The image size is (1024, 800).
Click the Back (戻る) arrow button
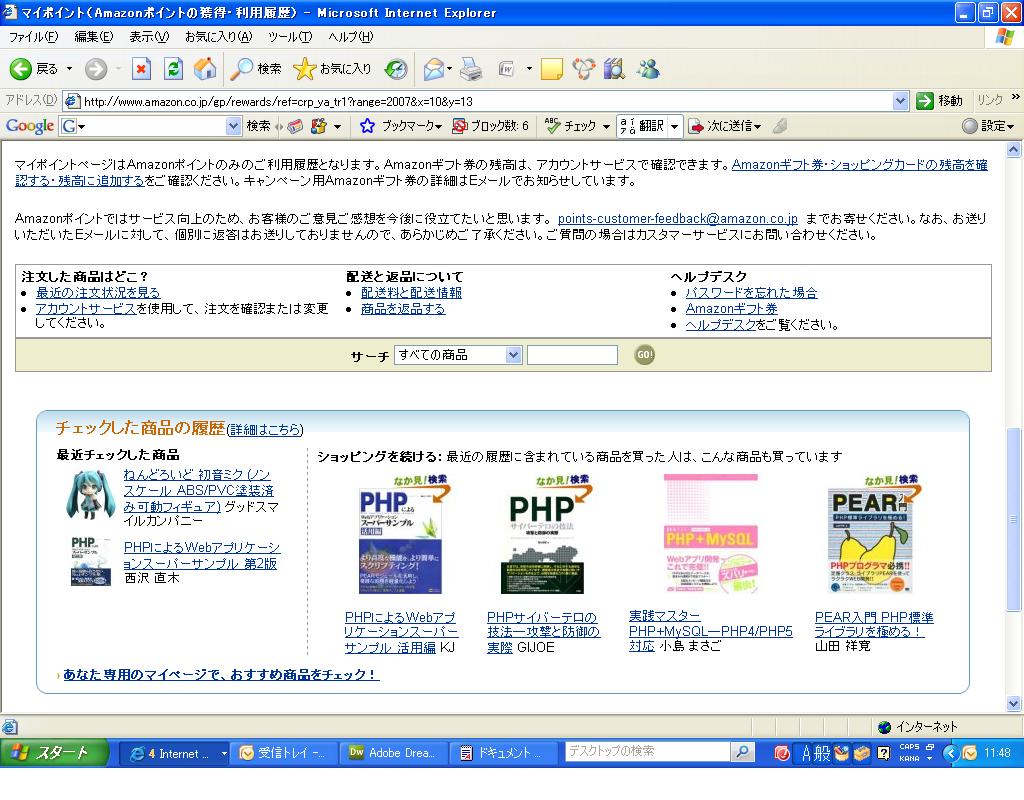pyautogui.click(x=34, y=69)
